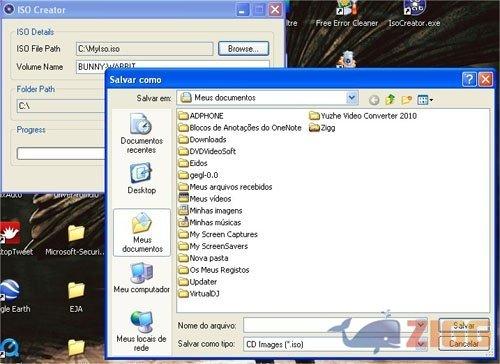500x364 pixels.
Task: Select the Downloads folder
Action: (x=202, y=140)
